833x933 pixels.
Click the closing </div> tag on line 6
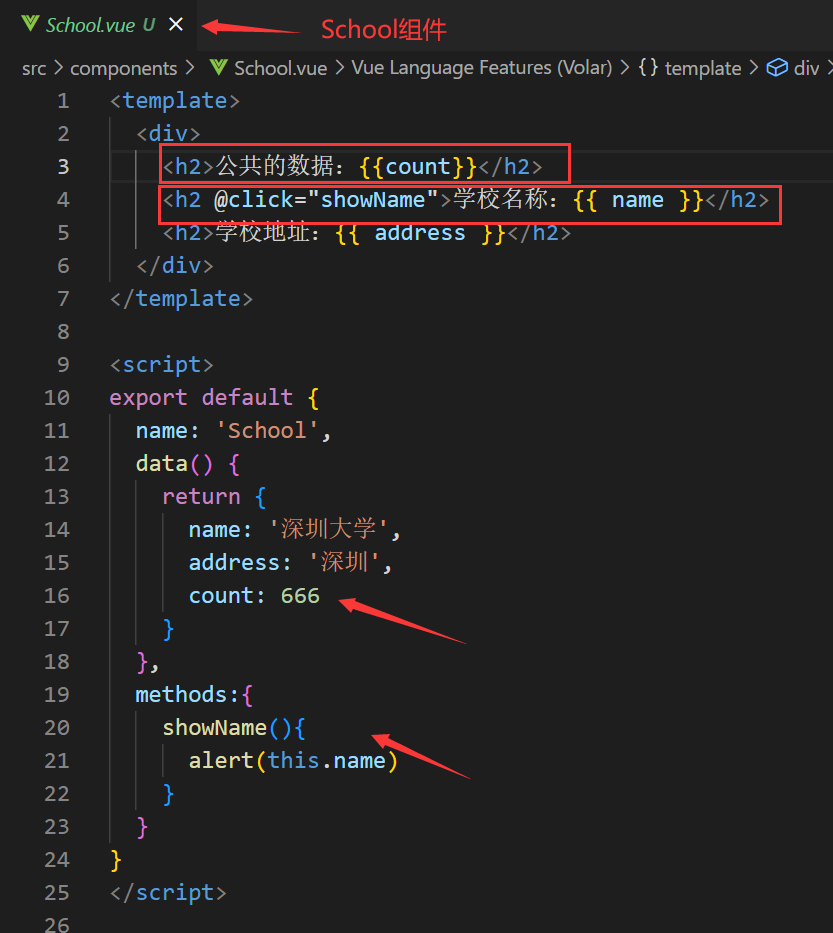[x=175, y=265]
